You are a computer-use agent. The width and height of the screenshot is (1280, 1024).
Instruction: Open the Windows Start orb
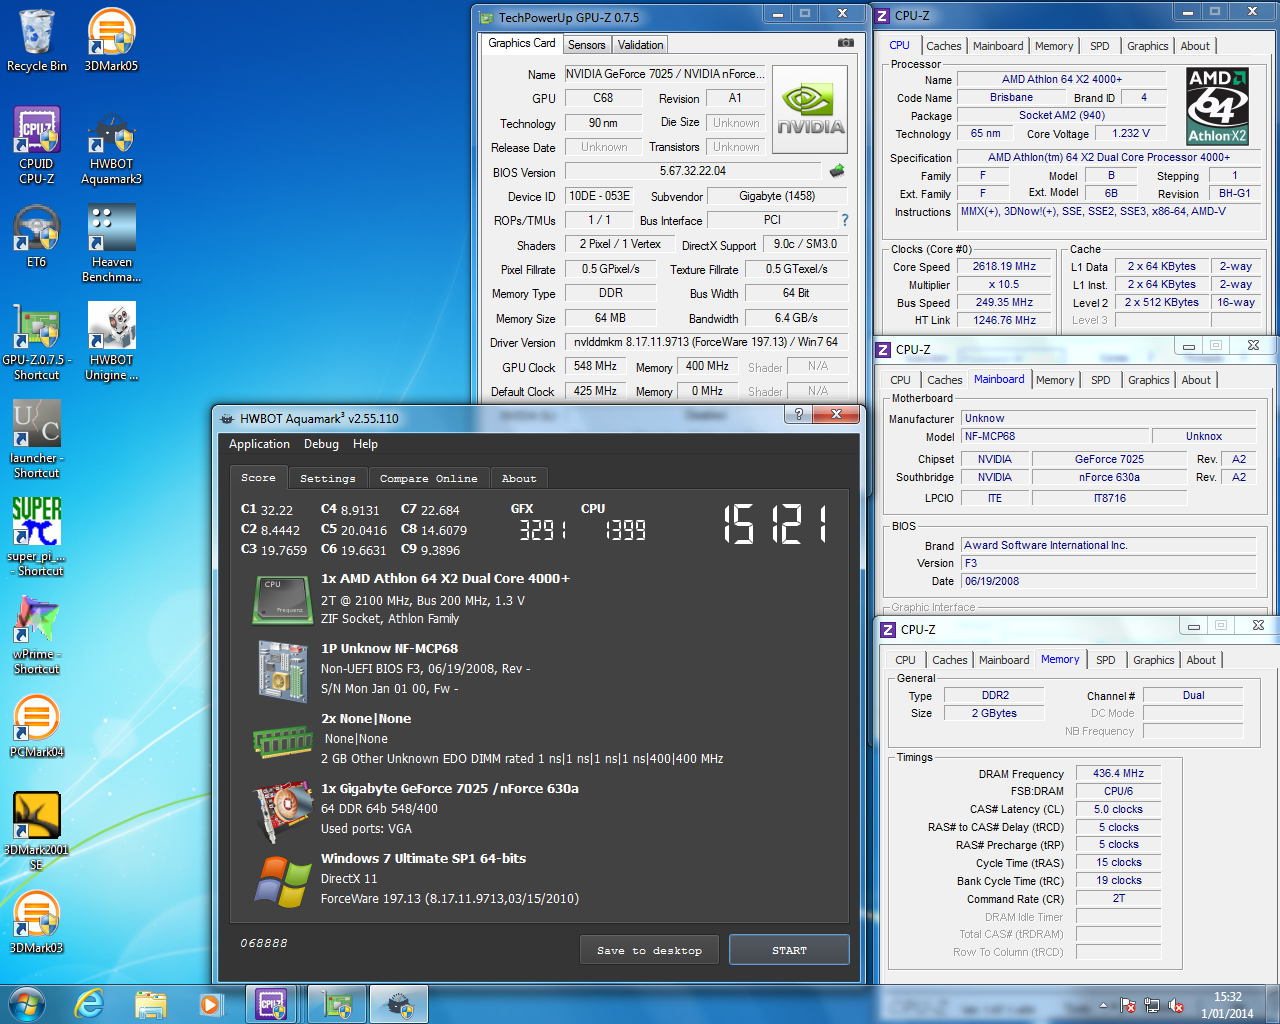click(x=27, y=1004)
